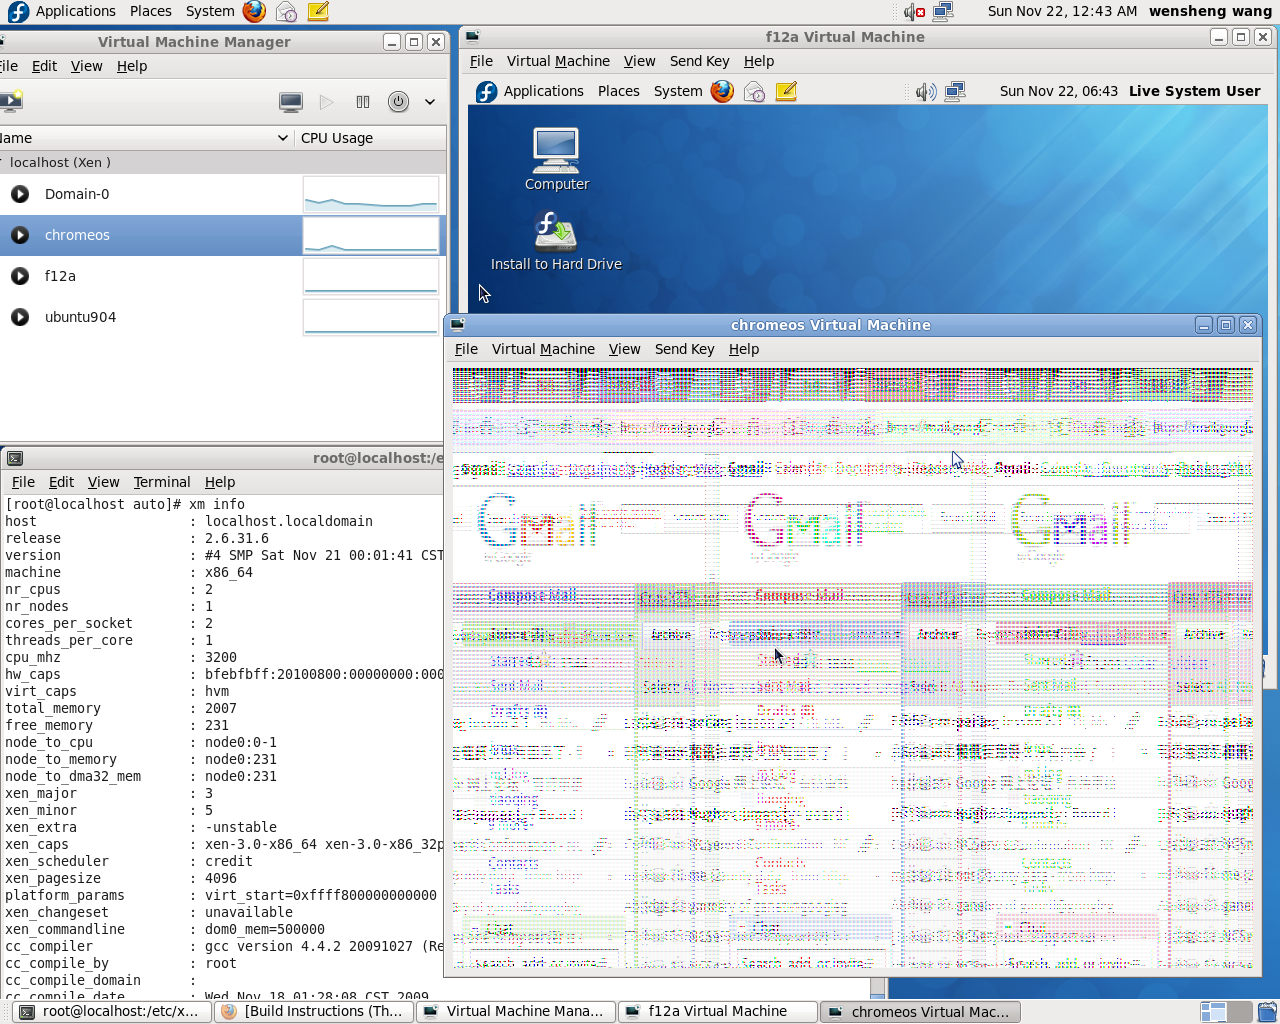
Task: Open Virtual Machine menu in f12a window
Action: (x=558, y=61)
